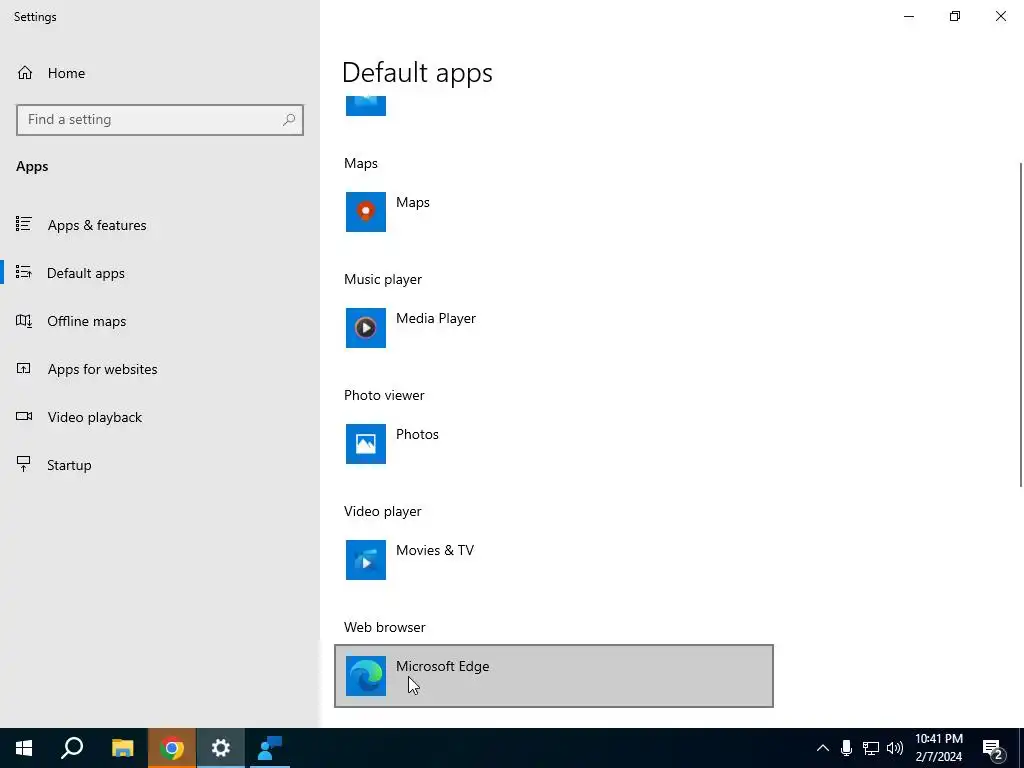Click the 'Music player' section label
The image size is (1024, 768).
383,280
